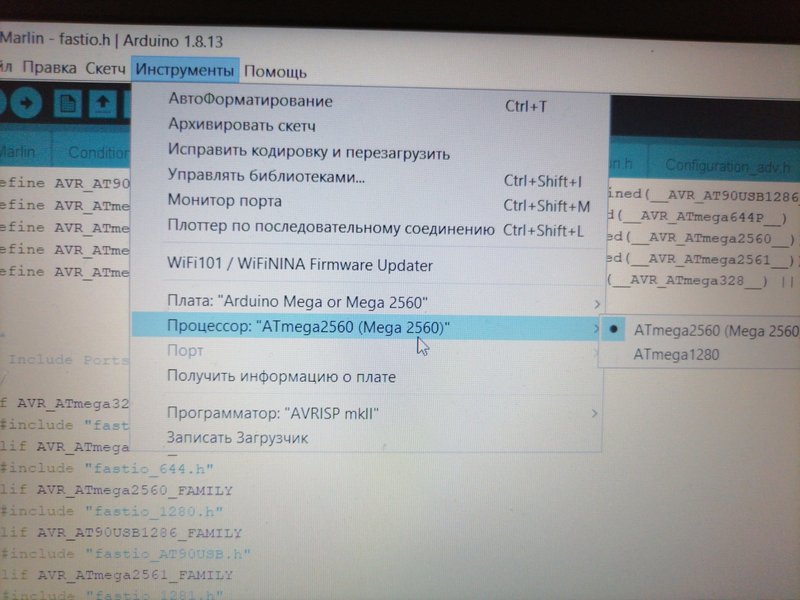Viewport: 800px width, 600px height.
Task: Switch to the Configuration_adv.h tab
Action: 727,165
